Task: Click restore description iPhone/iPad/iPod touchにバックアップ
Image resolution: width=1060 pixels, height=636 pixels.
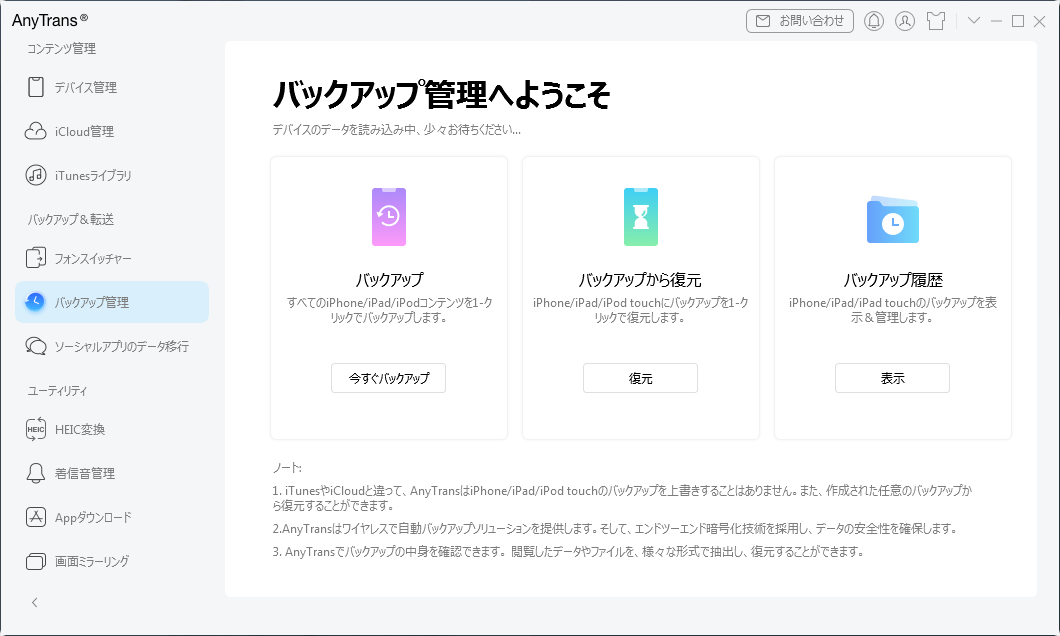Action: [640, 310]
